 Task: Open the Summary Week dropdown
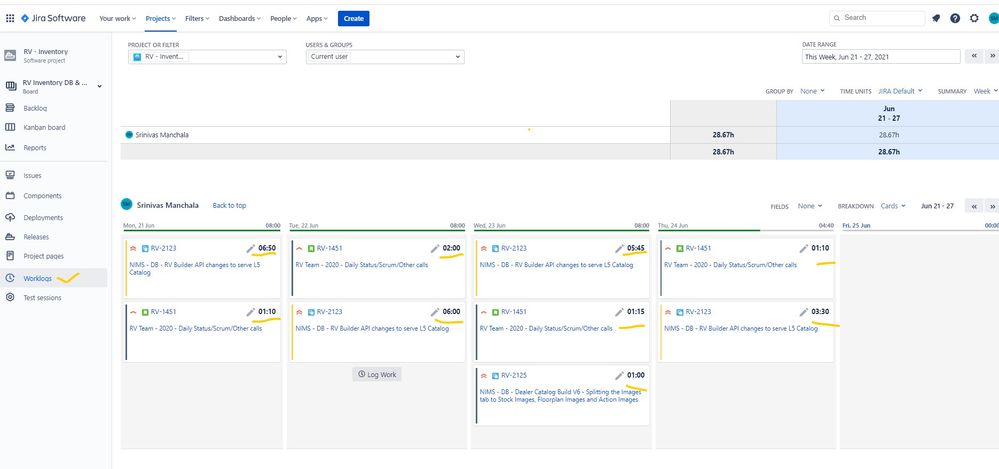[x=986, y=91]
